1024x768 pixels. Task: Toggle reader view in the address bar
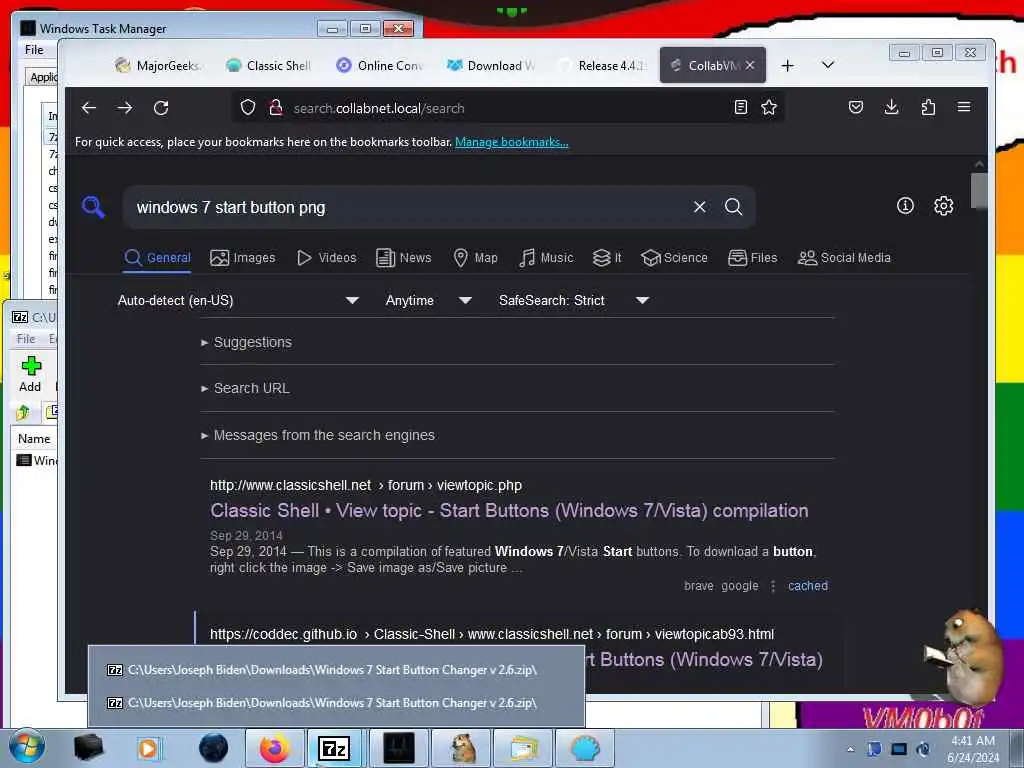click(741, 108)
